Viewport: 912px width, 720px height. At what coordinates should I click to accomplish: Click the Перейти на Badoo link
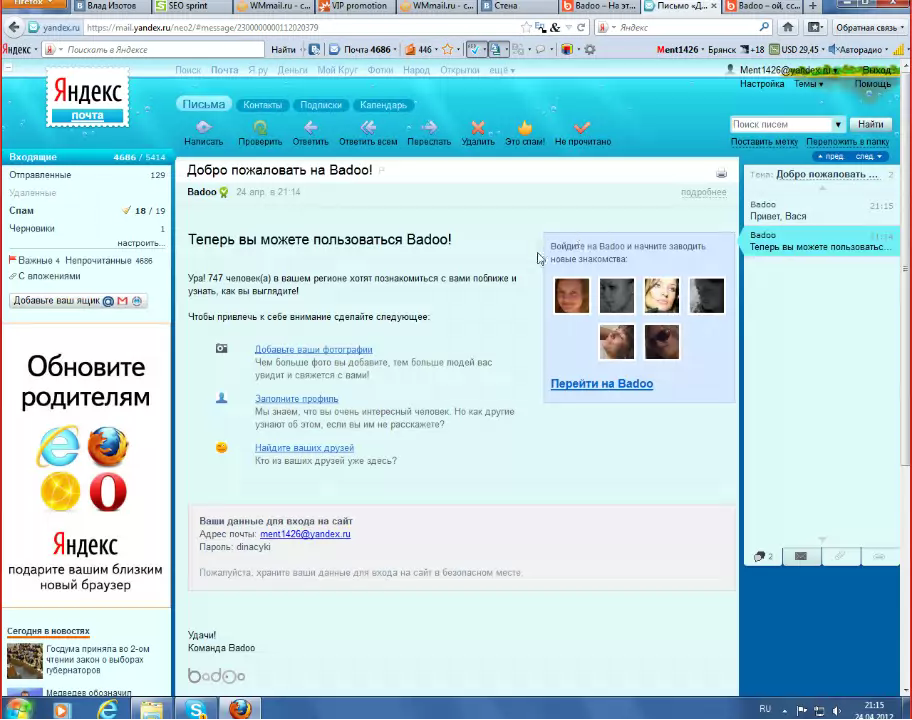601,384
